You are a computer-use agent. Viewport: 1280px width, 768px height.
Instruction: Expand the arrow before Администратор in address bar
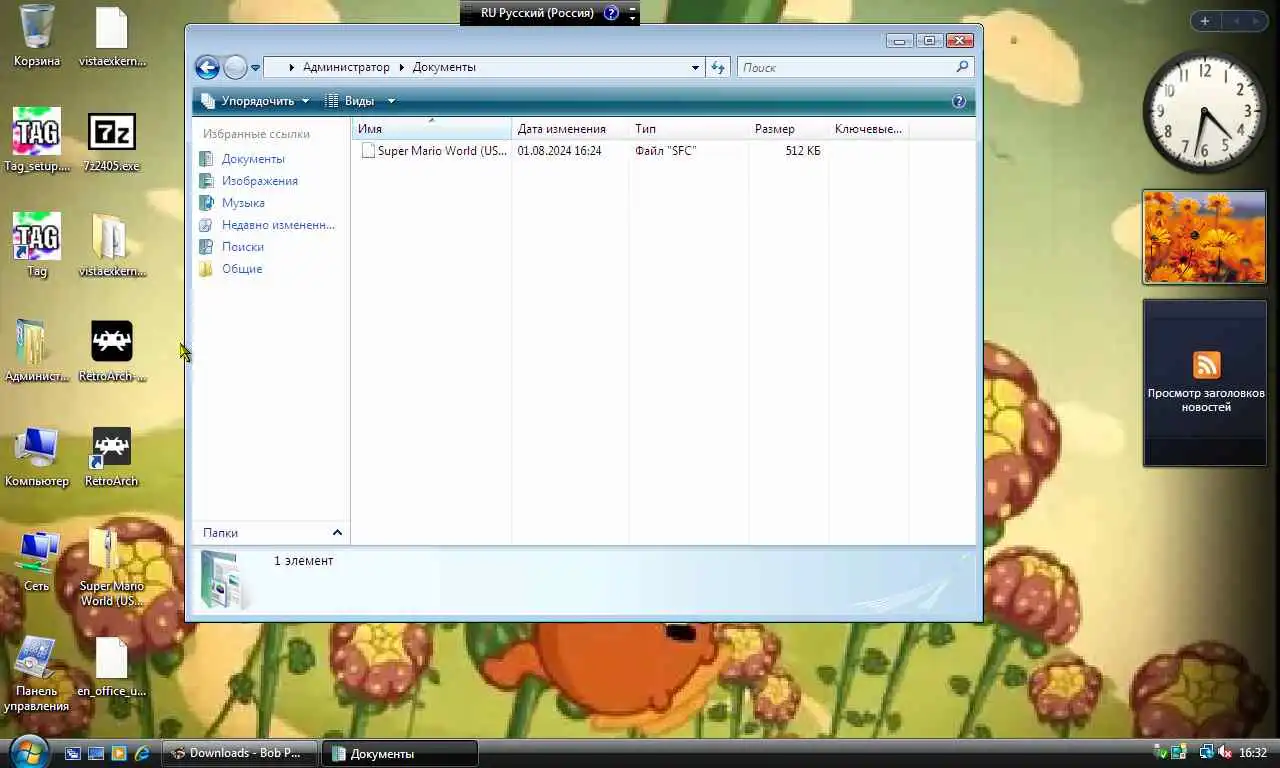[291, 67]
